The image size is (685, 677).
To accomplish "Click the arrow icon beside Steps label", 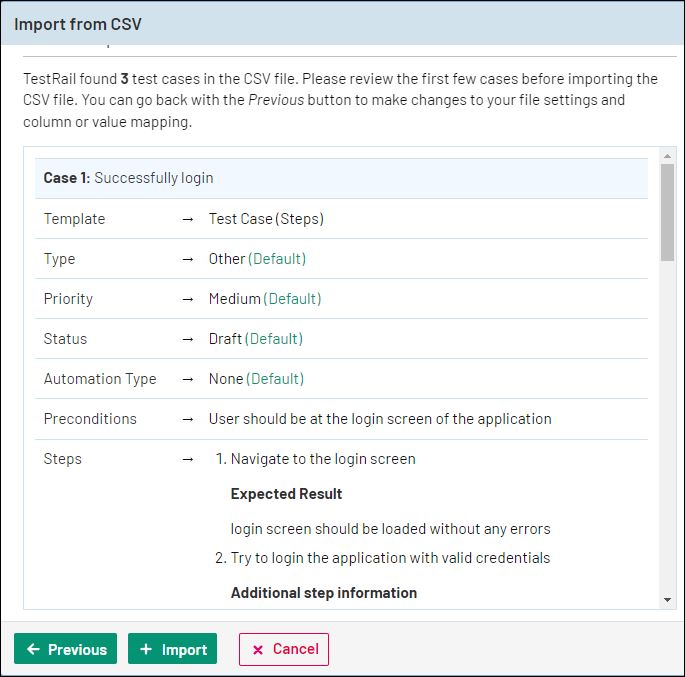I will [x=188, y=459].
